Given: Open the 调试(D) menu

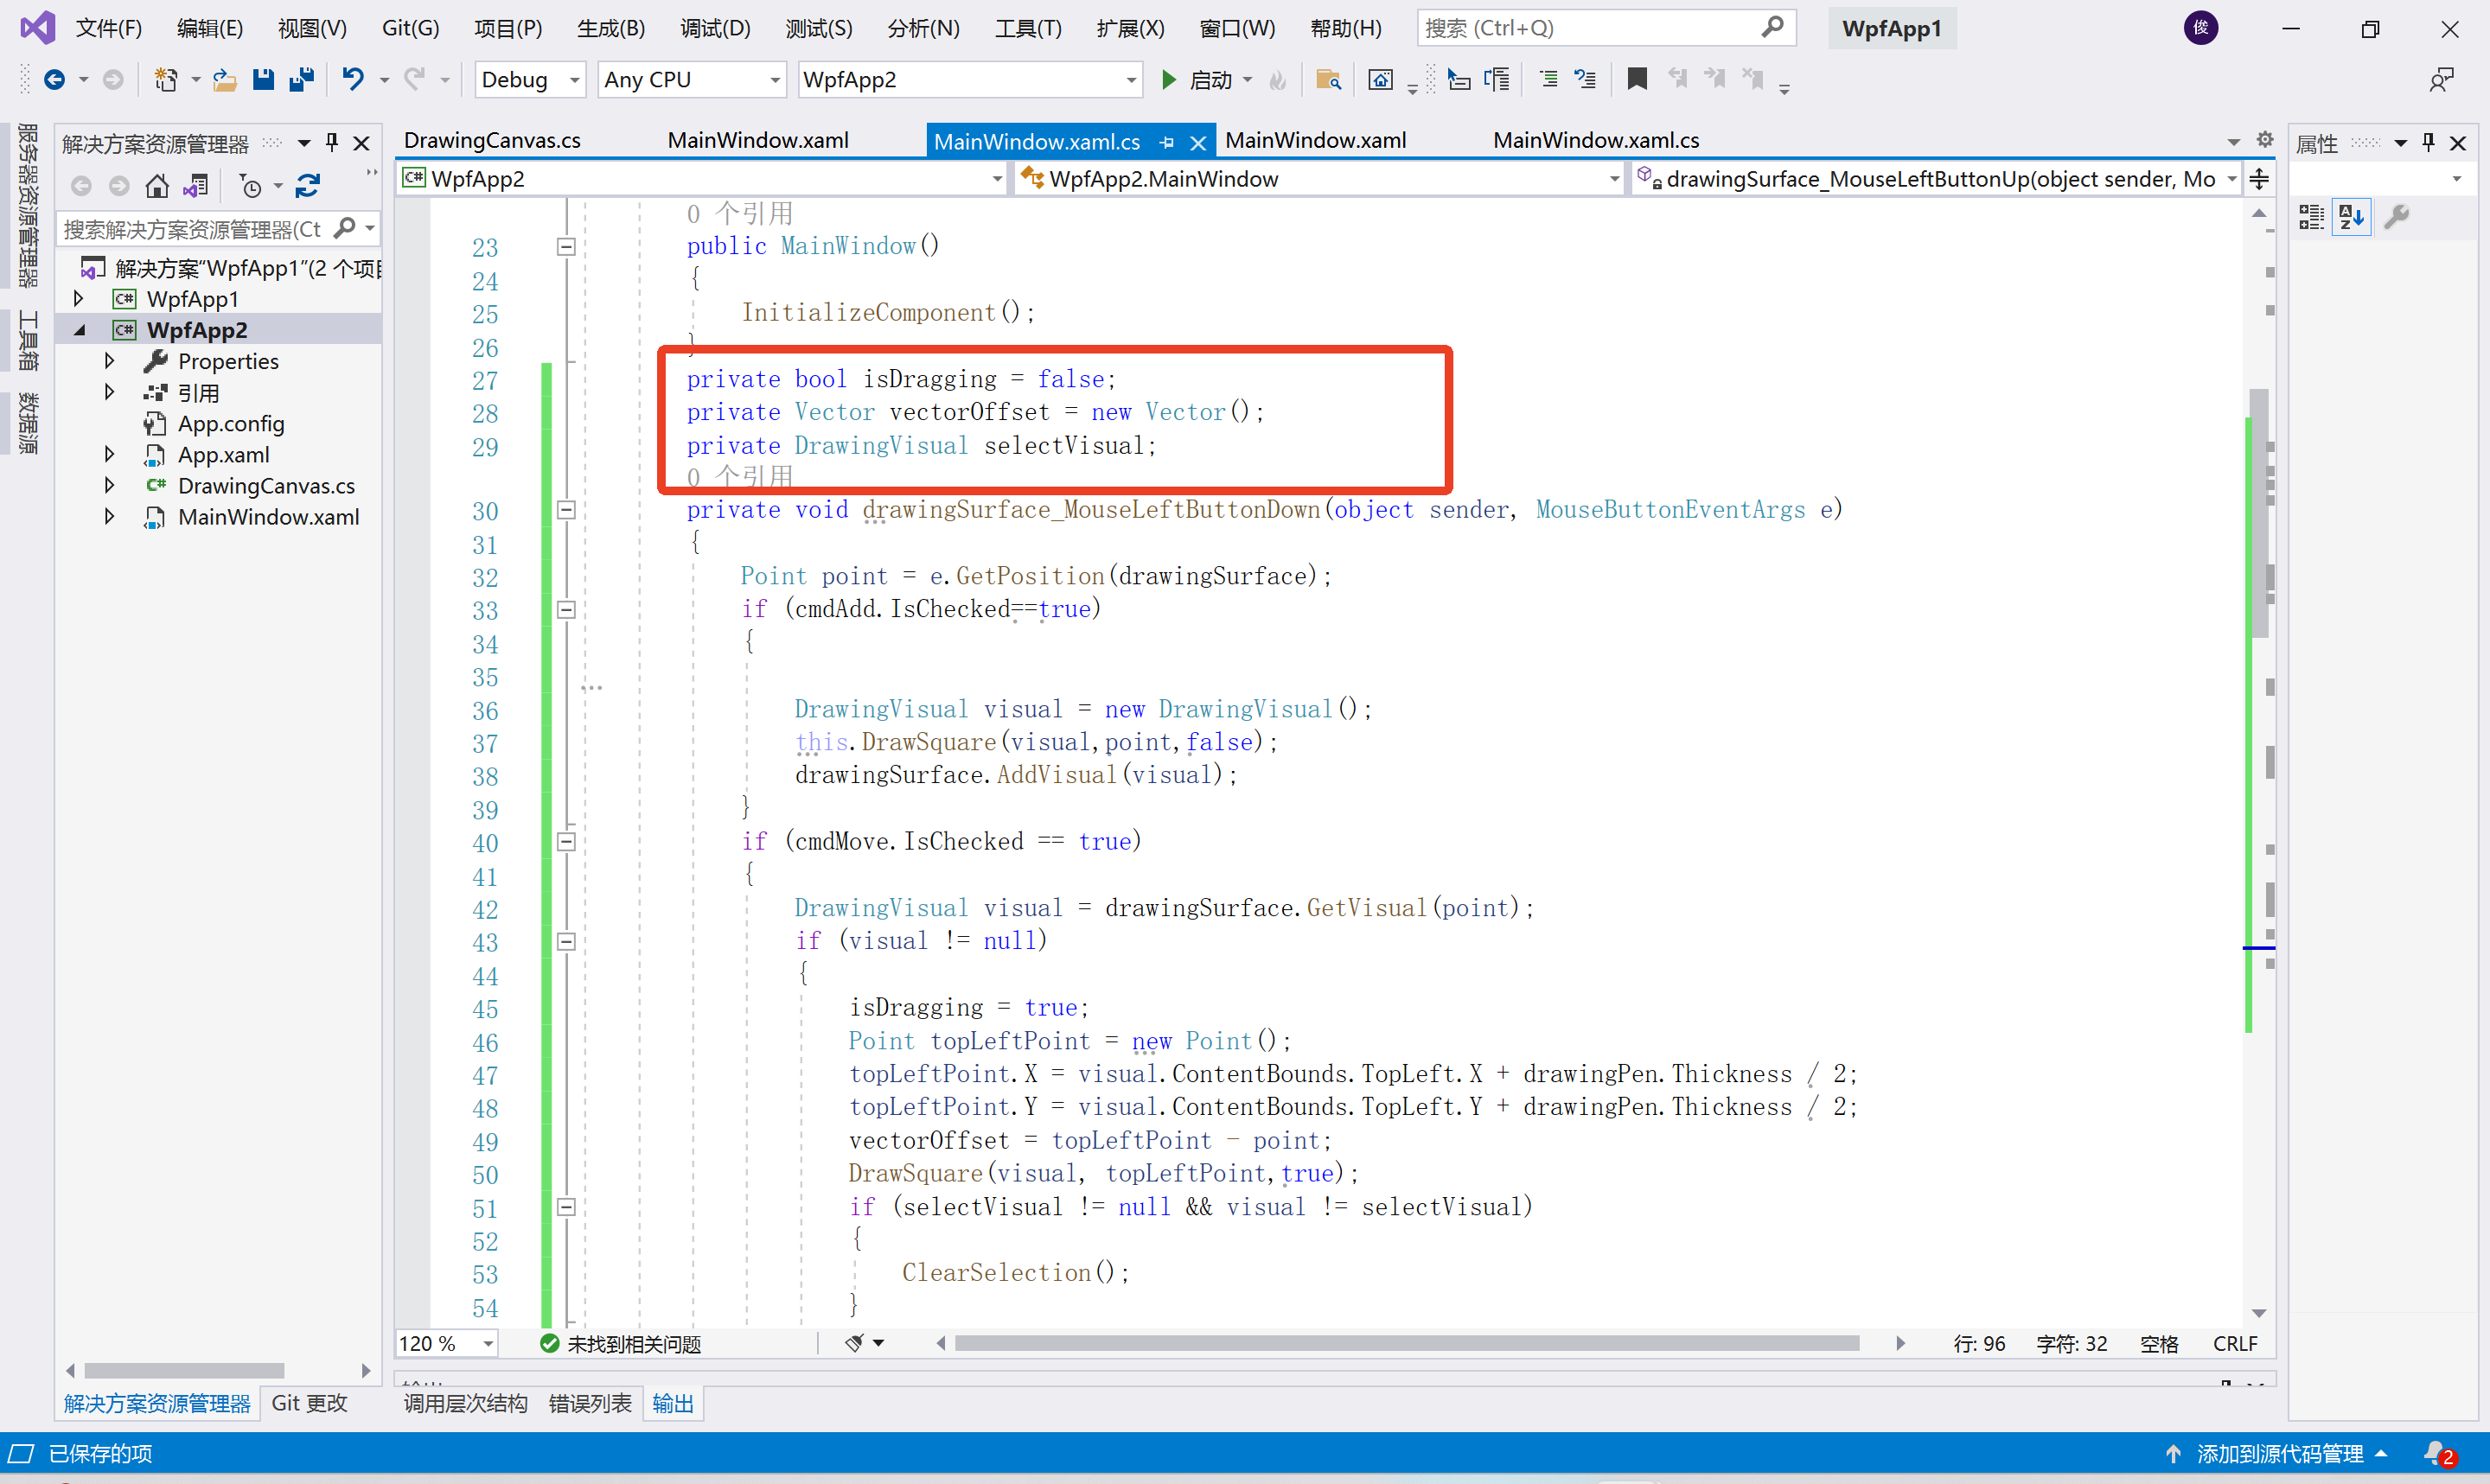Looking at the screenshot, I should point(714,28).
